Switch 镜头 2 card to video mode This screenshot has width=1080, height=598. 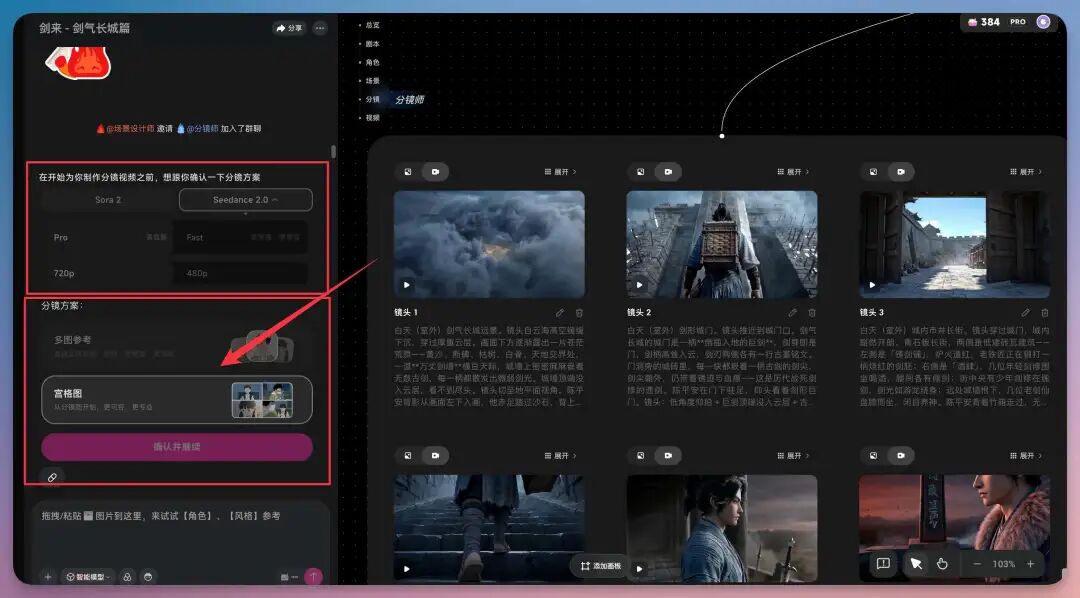[x=668, y=172]
